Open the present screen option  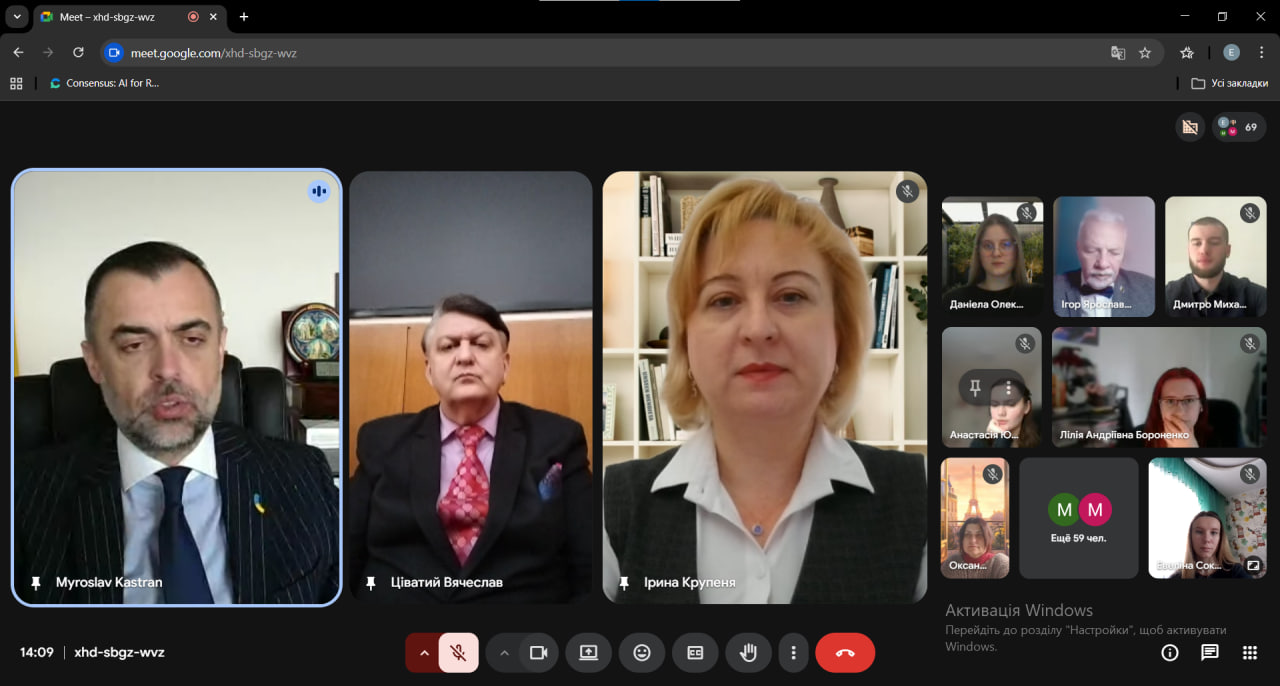click(x=588, y=653)
